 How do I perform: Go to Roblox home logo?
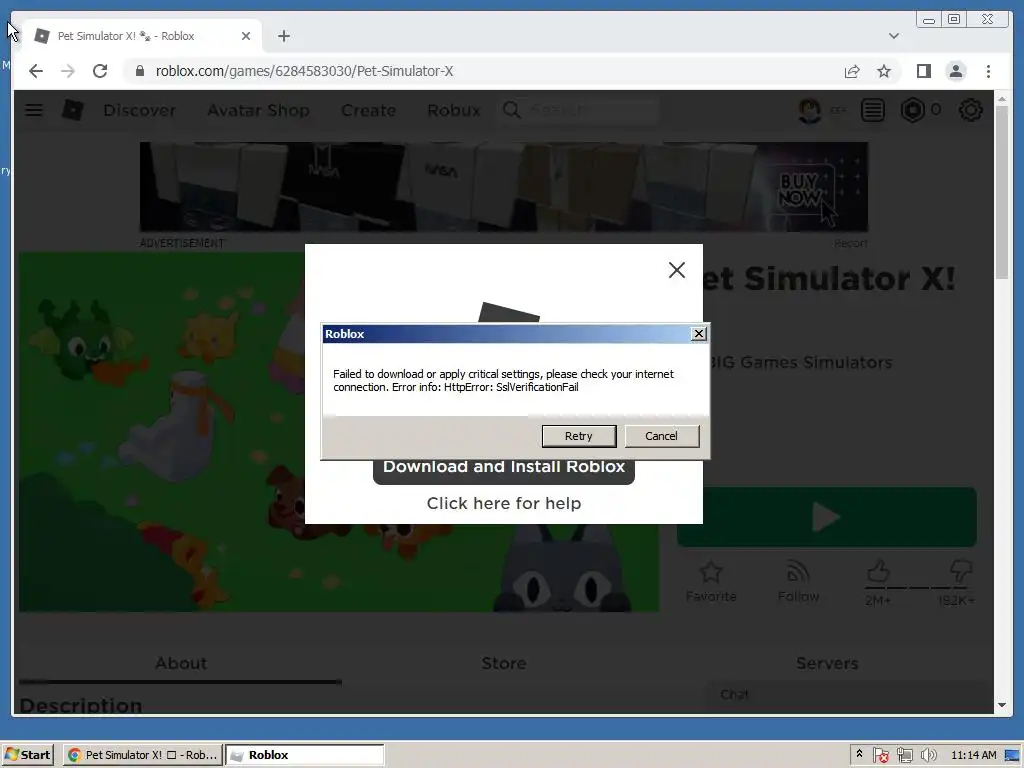click(x=72, y=110)
